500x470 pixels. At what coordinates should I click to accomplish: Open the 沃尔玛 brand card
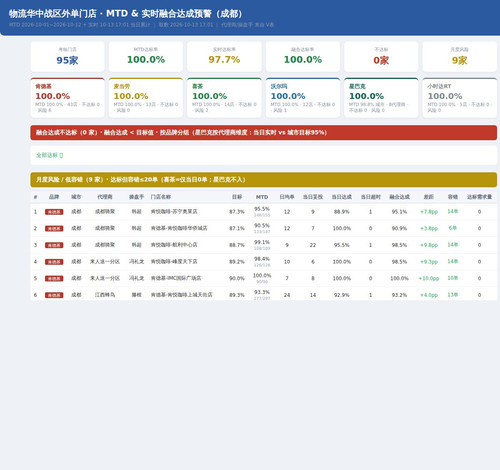tap(303, 98)
